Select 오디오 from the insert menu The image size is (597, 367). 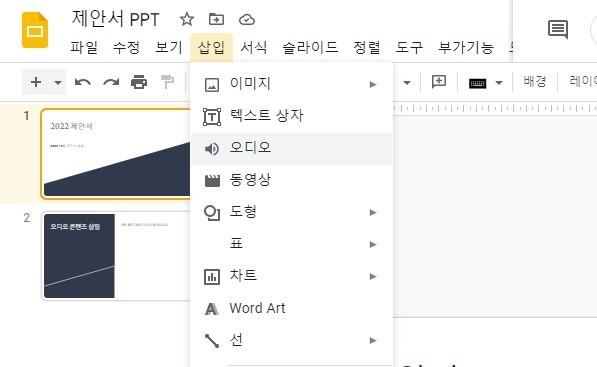[x=291, y=148]
